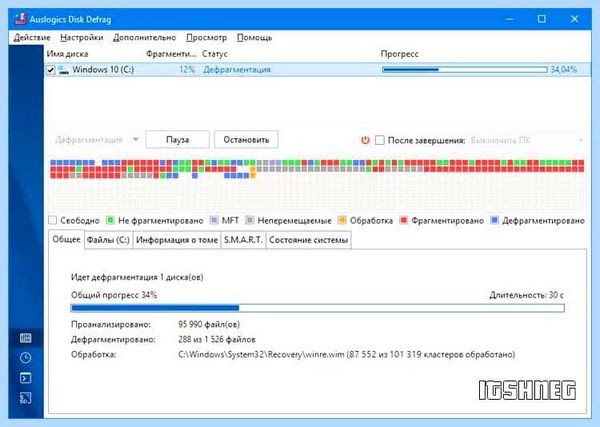Minimize the Auslogics Disk Defrag window
Image resolution: width=600 pixels, height=427 pixels.
[x=509, y=19]
